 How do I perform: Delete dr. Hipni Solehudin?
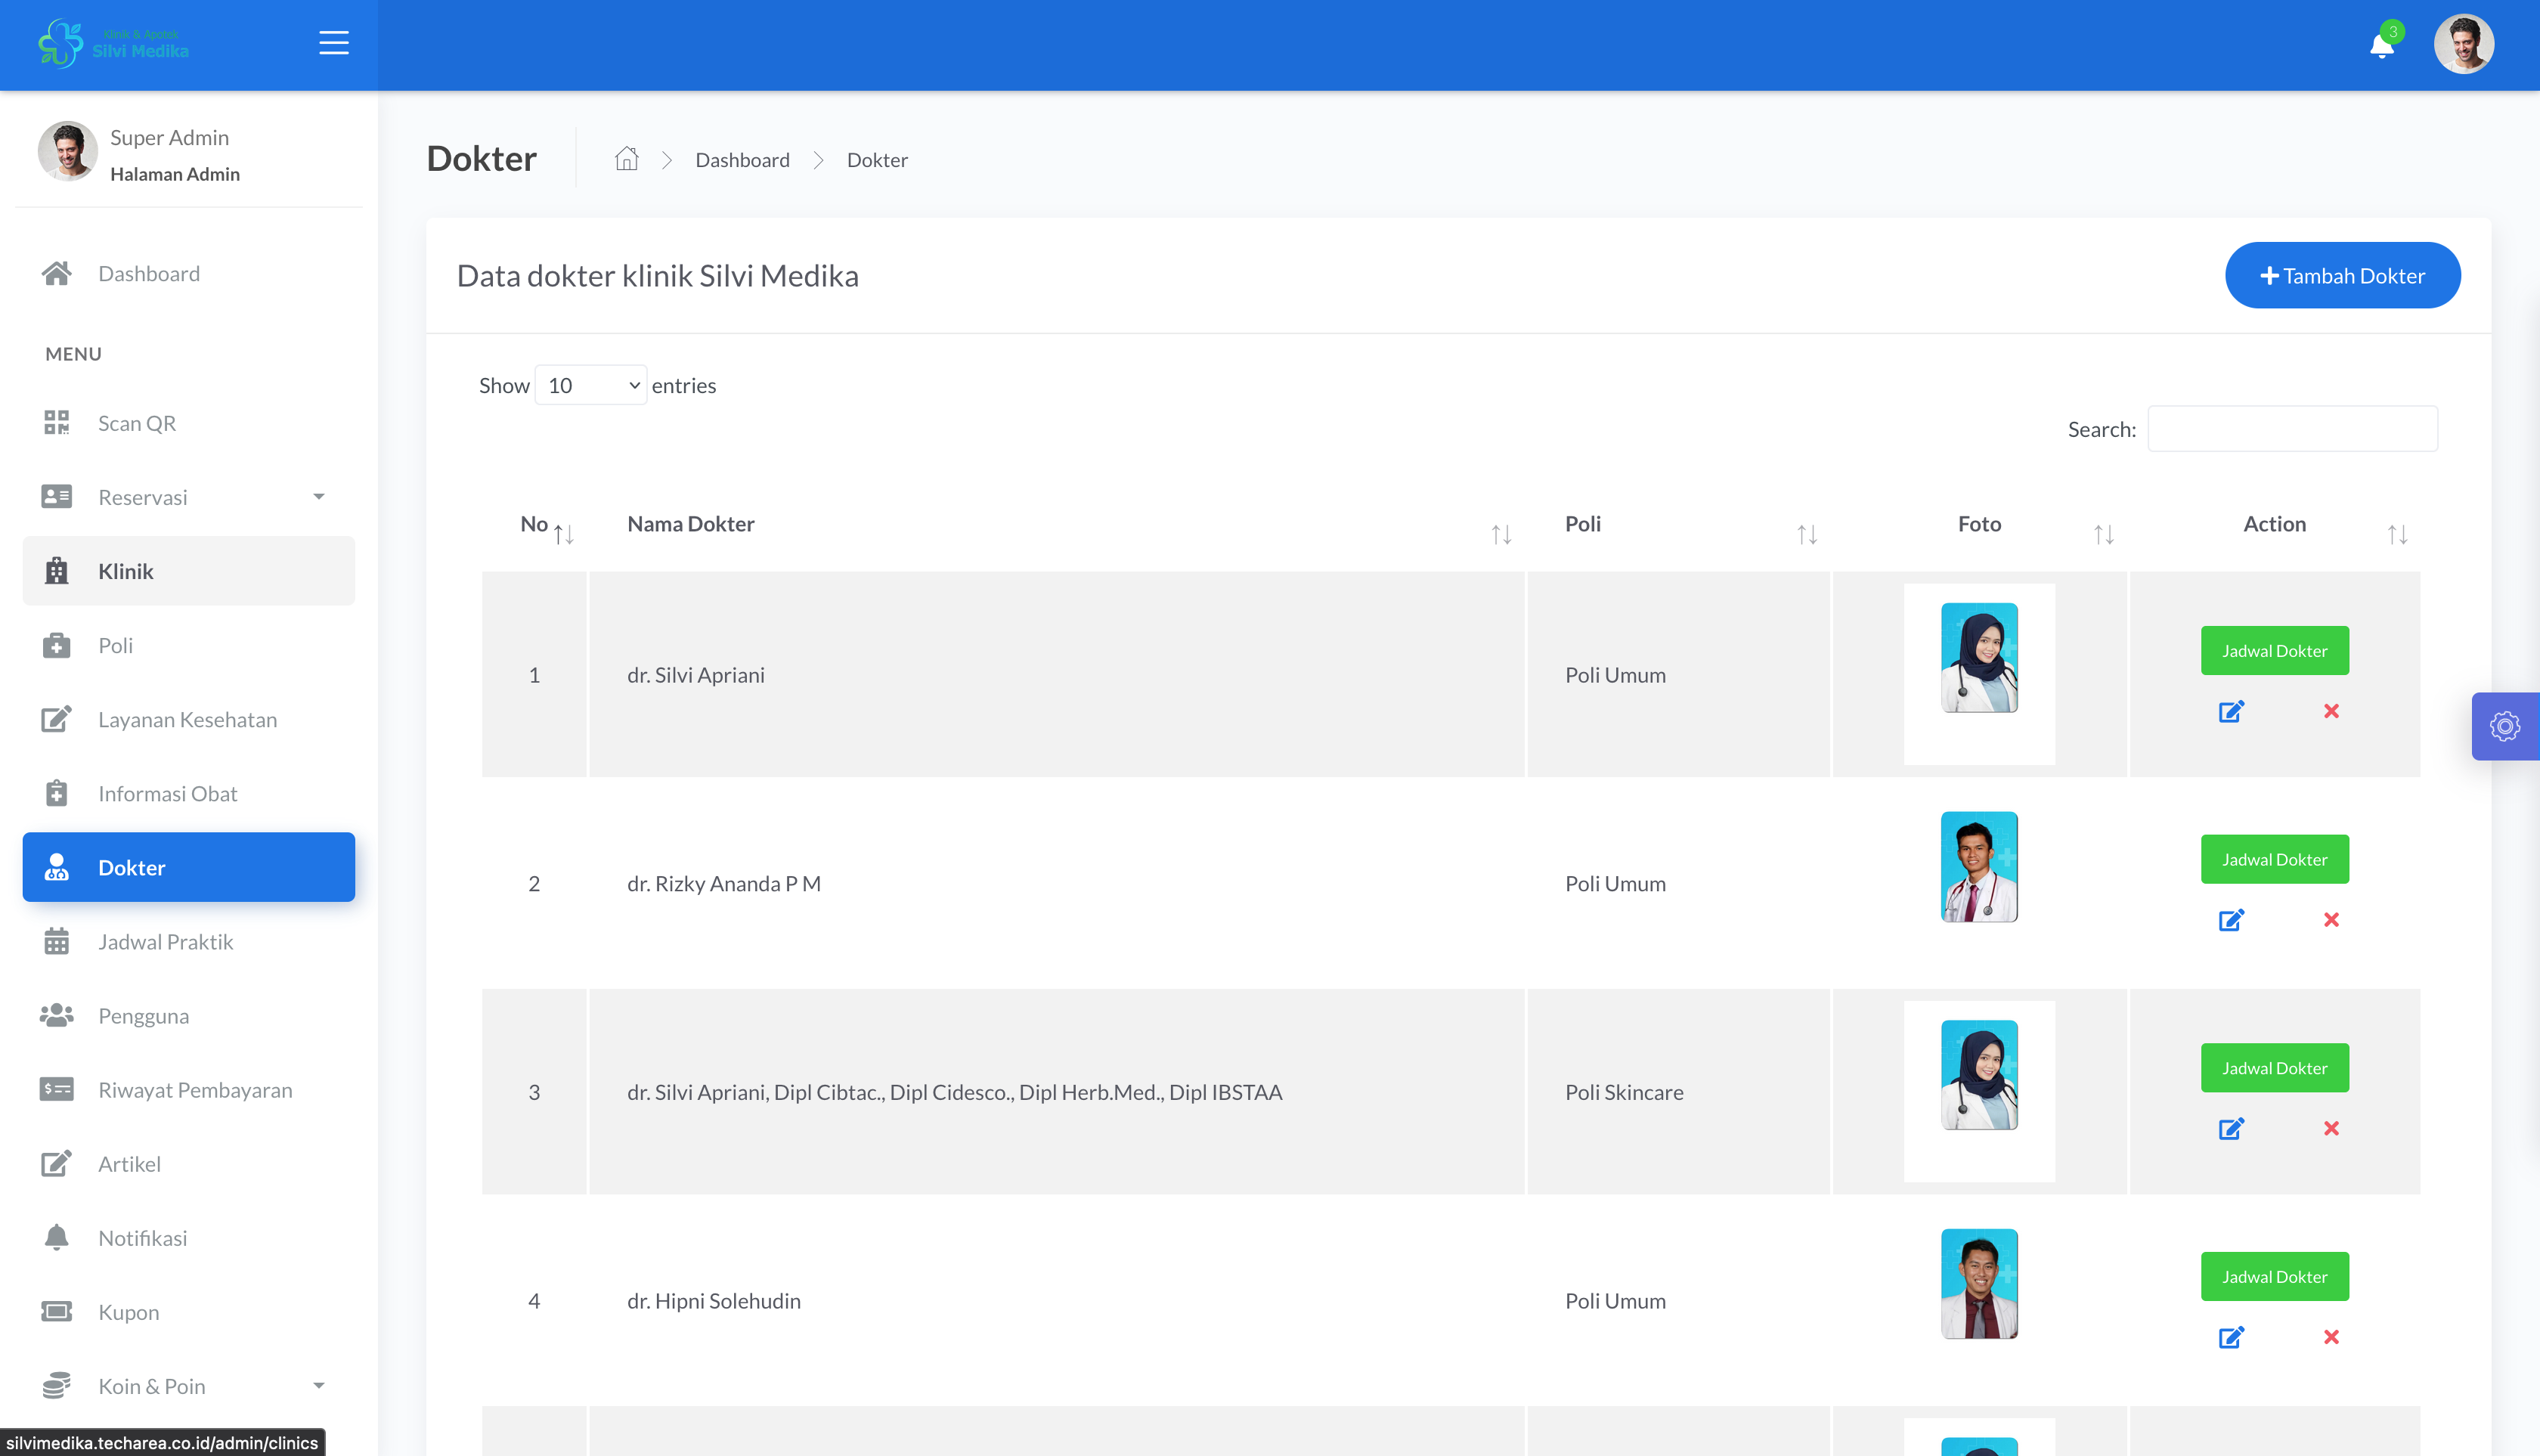(2331, 1337)
